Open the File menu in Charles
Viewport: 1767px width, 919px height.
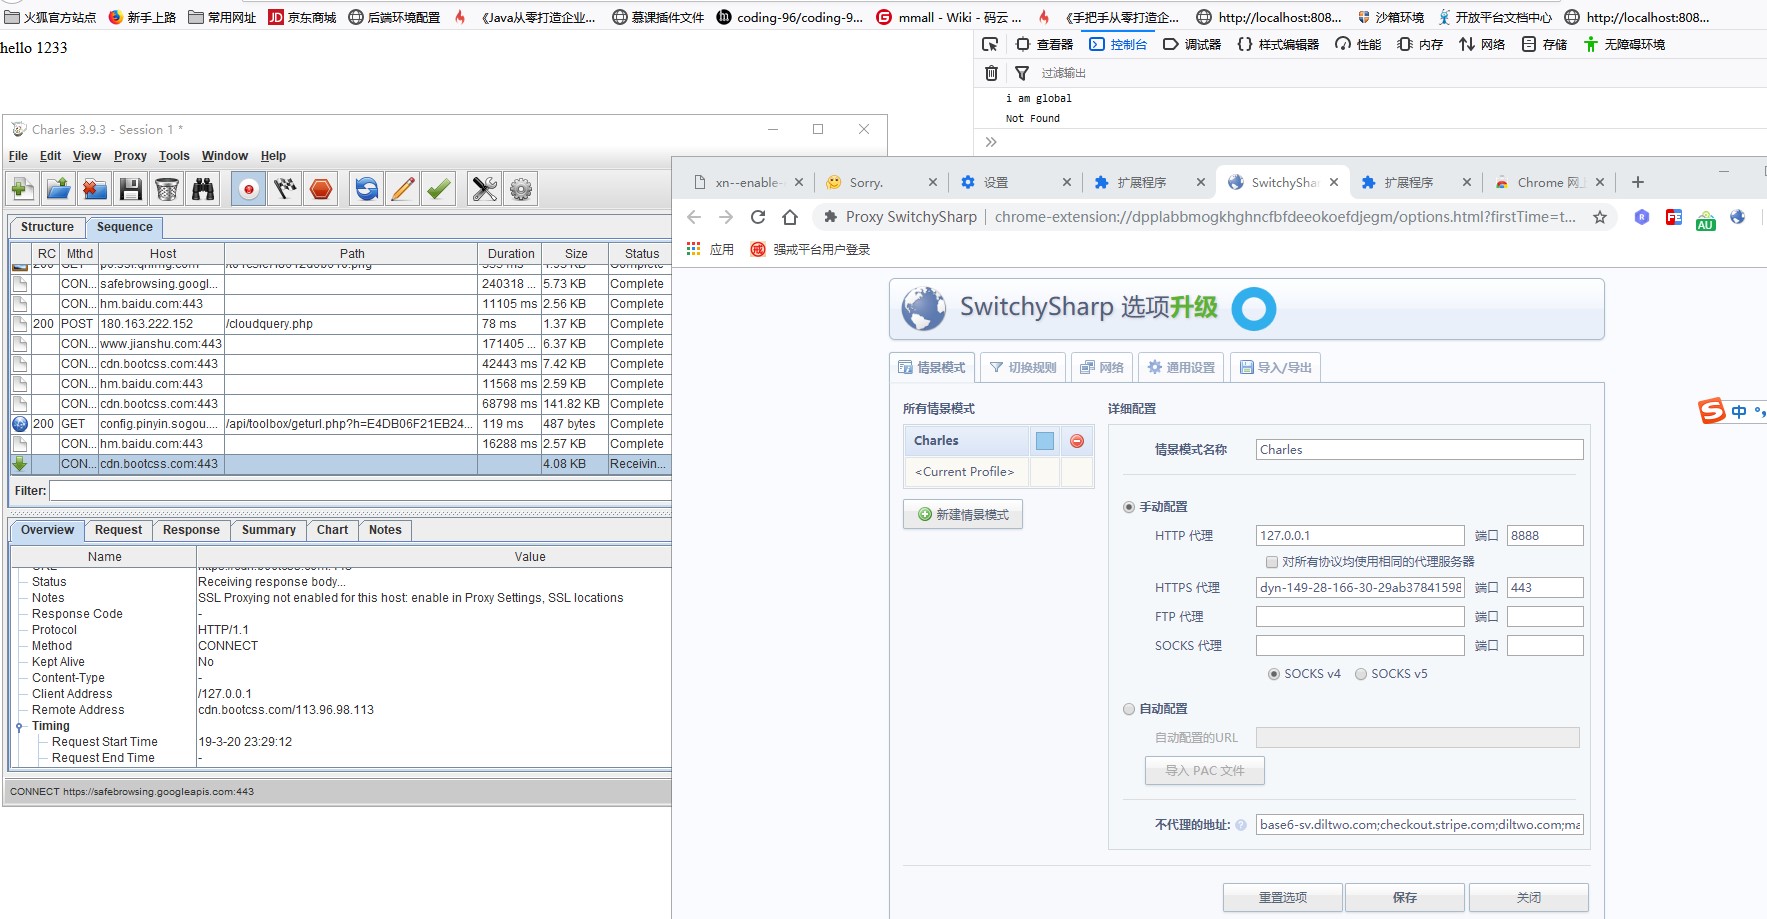tap(18, 156)
